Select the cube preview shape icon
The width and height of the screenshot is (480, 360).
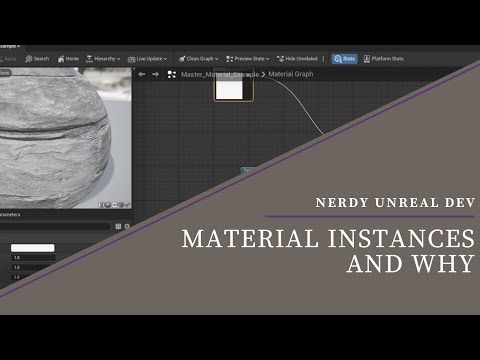tap(121, 205)
